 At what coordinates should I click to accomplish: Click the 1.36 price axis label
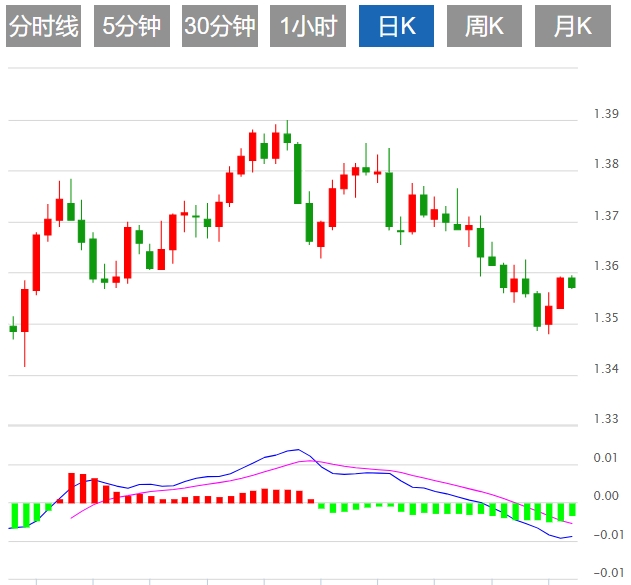pyautogui.click(x=606, y=266)
